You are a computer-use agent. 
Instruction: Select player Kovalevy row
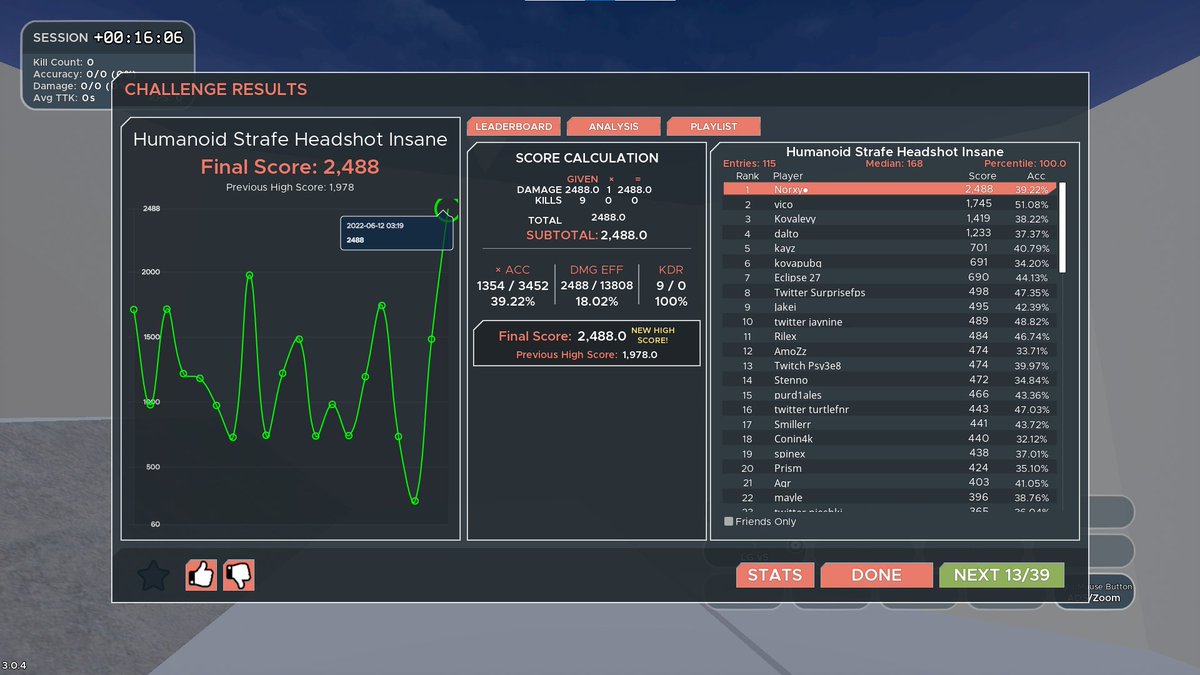(889, 219)
